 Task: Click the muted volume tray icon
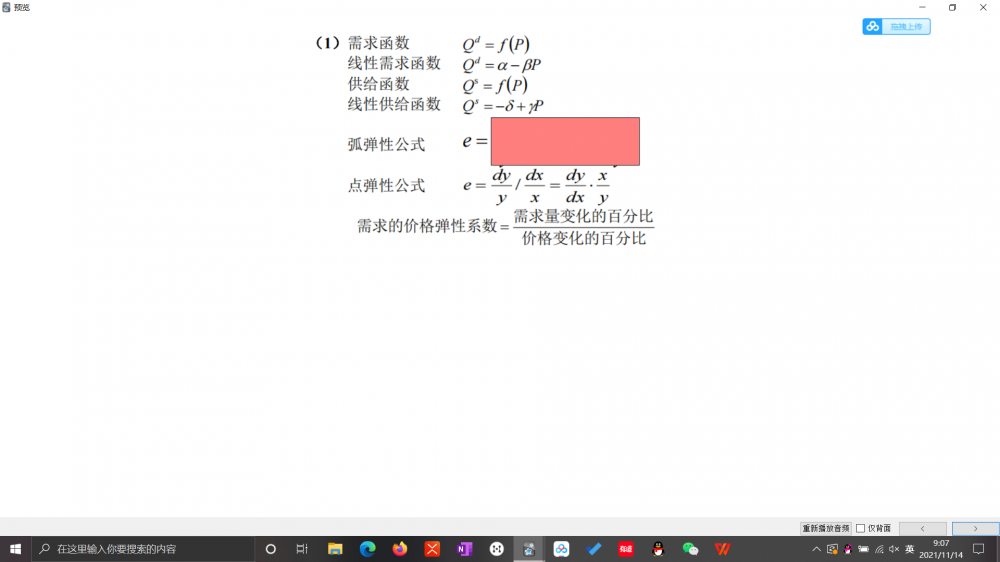[894, 549]
